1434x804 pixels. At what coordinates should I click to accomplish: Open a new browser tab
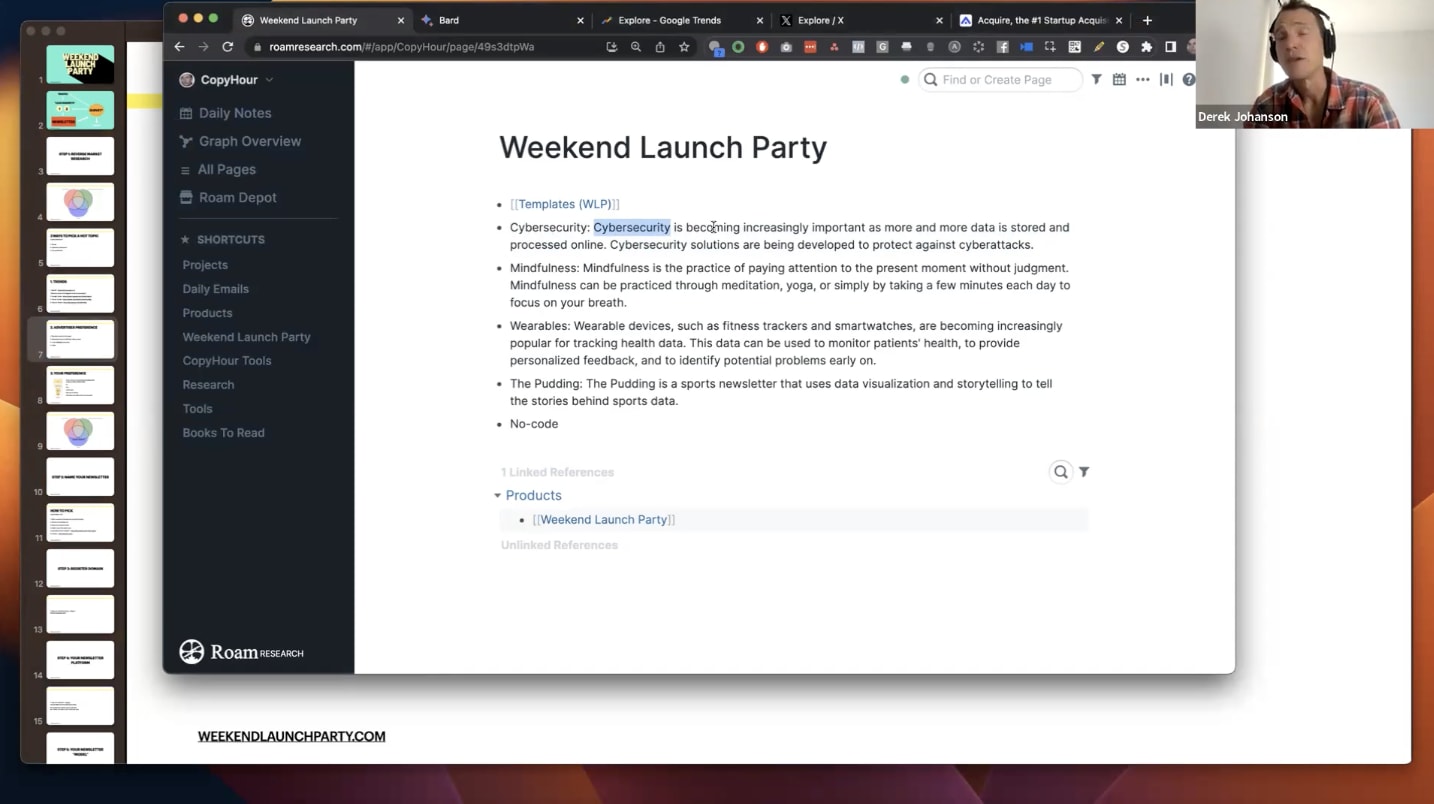coord(1147,20)
